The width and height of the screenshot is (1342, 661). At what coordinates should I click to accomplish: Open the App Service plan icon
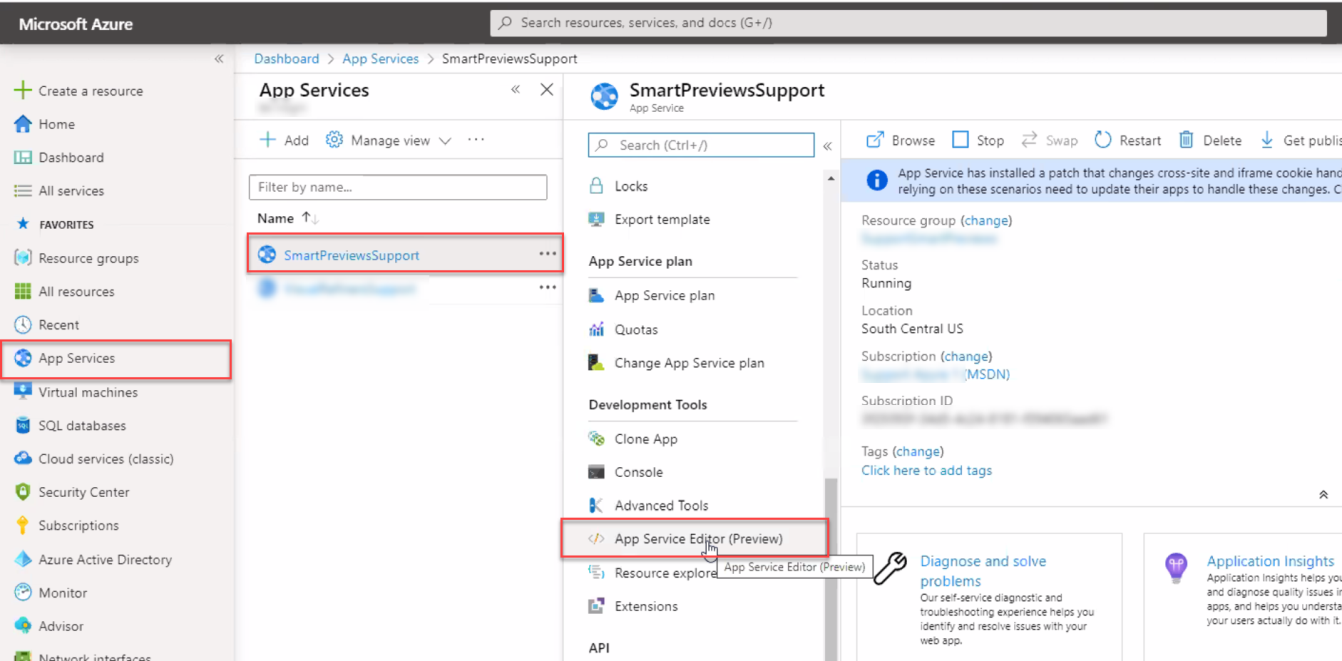point(596,295)
